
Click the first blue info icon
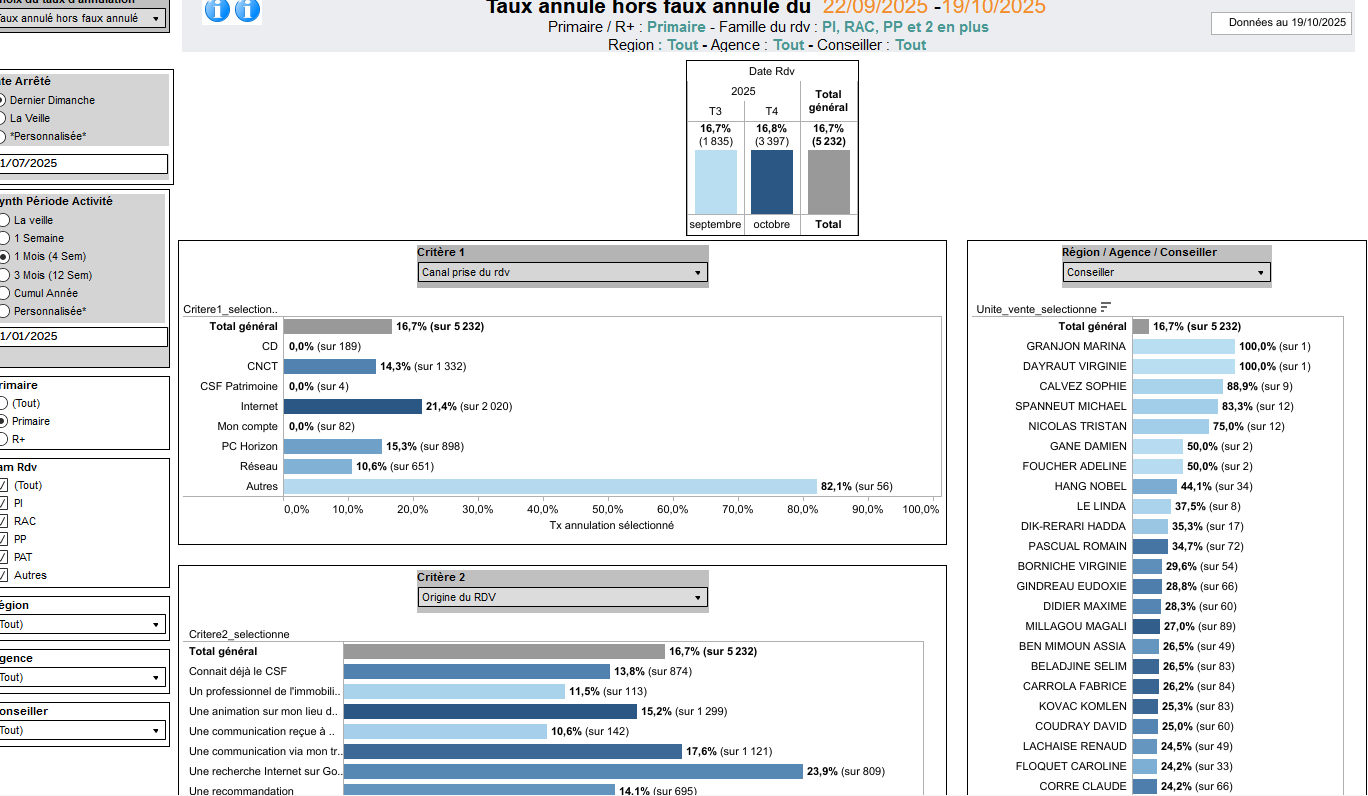[x=217, y=10]
